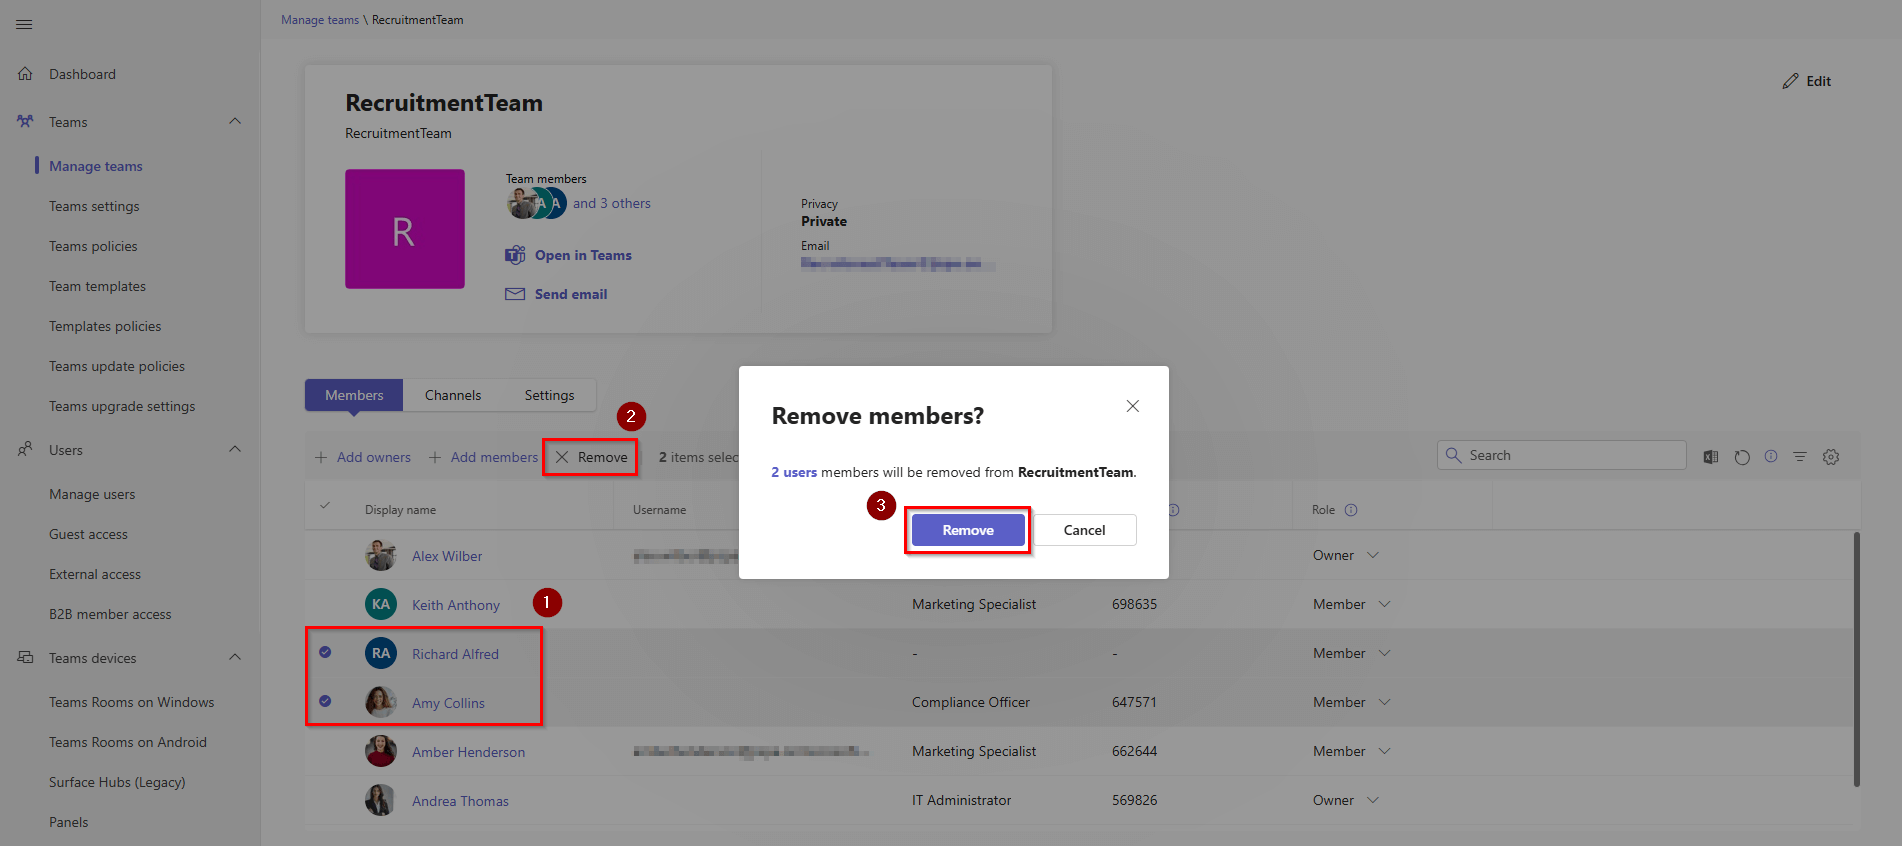Switch to the Members tab
Viewport: 1902px width, 846px height.
(354, 395)
